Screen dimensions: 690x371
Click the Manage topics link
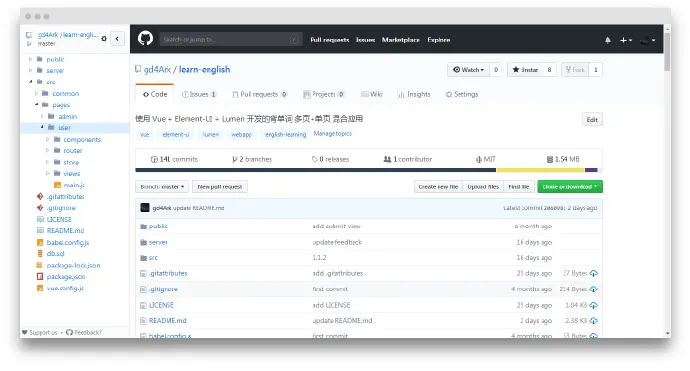333,134
